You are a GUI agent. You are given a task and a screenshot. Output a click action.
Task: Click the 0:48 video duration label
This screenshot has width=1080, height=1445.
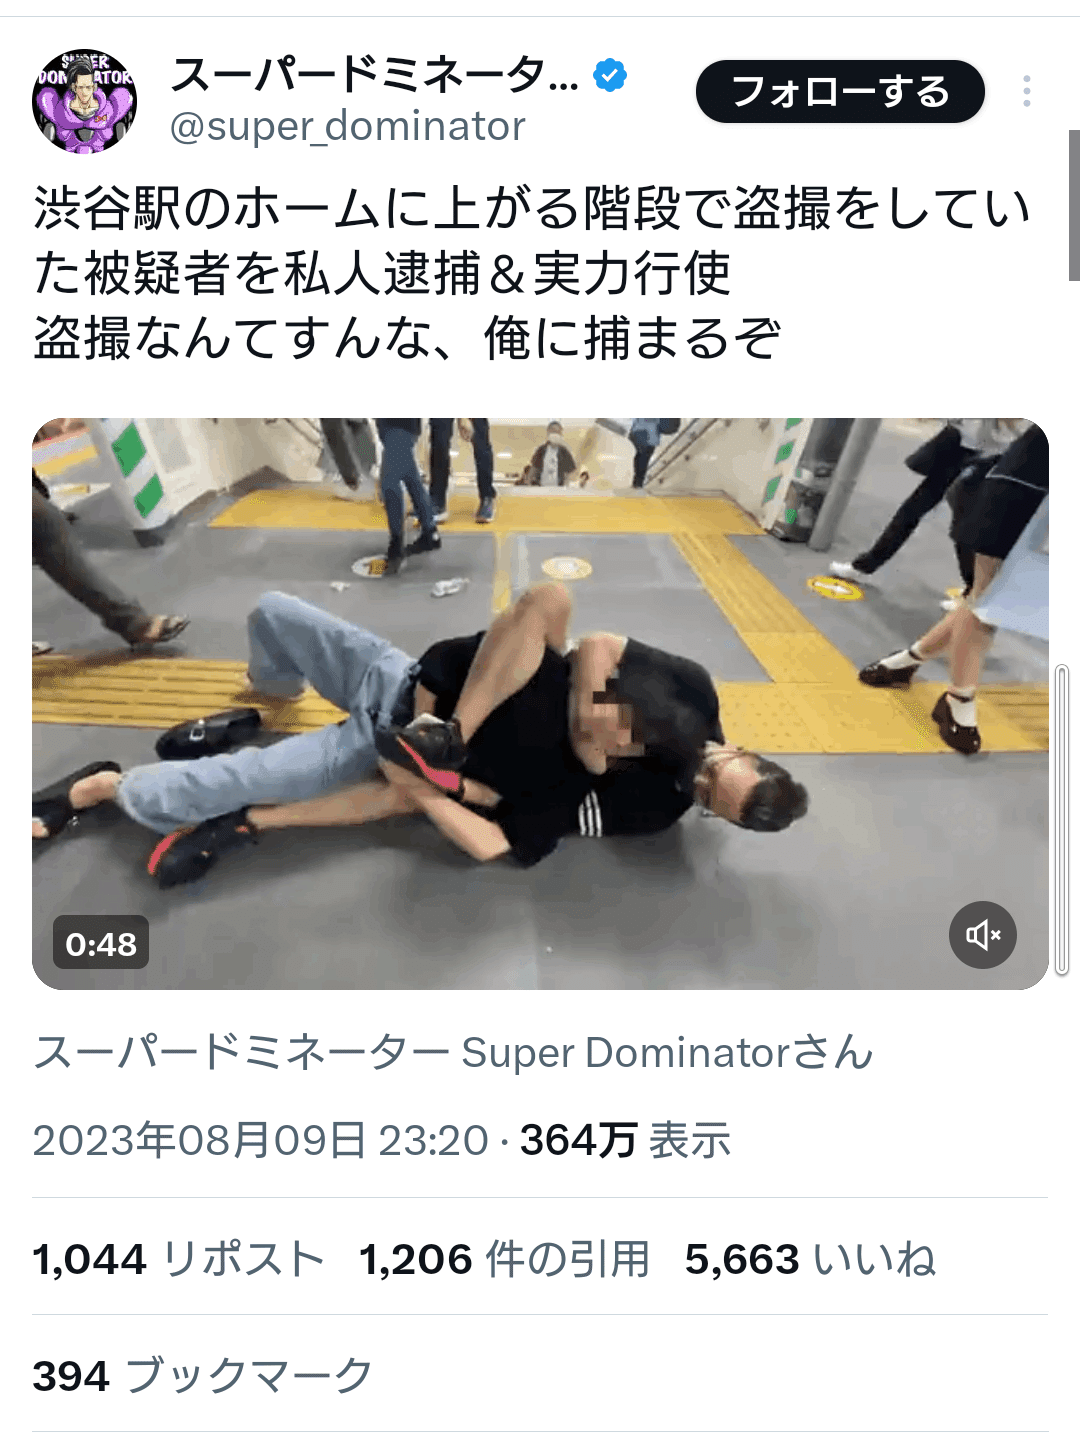(101, 943)
